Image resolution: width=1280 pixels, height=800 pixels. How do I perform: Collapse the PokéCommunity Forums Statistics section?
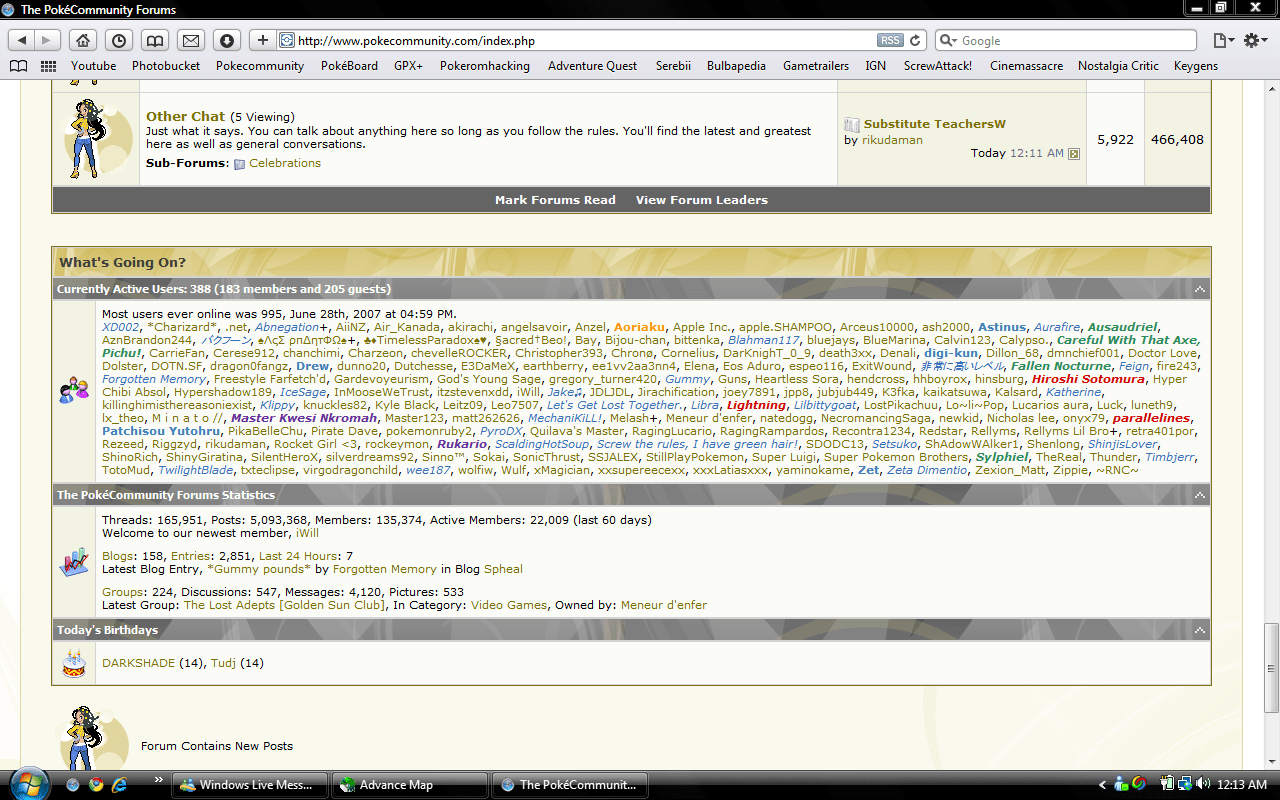[1199, 495]
